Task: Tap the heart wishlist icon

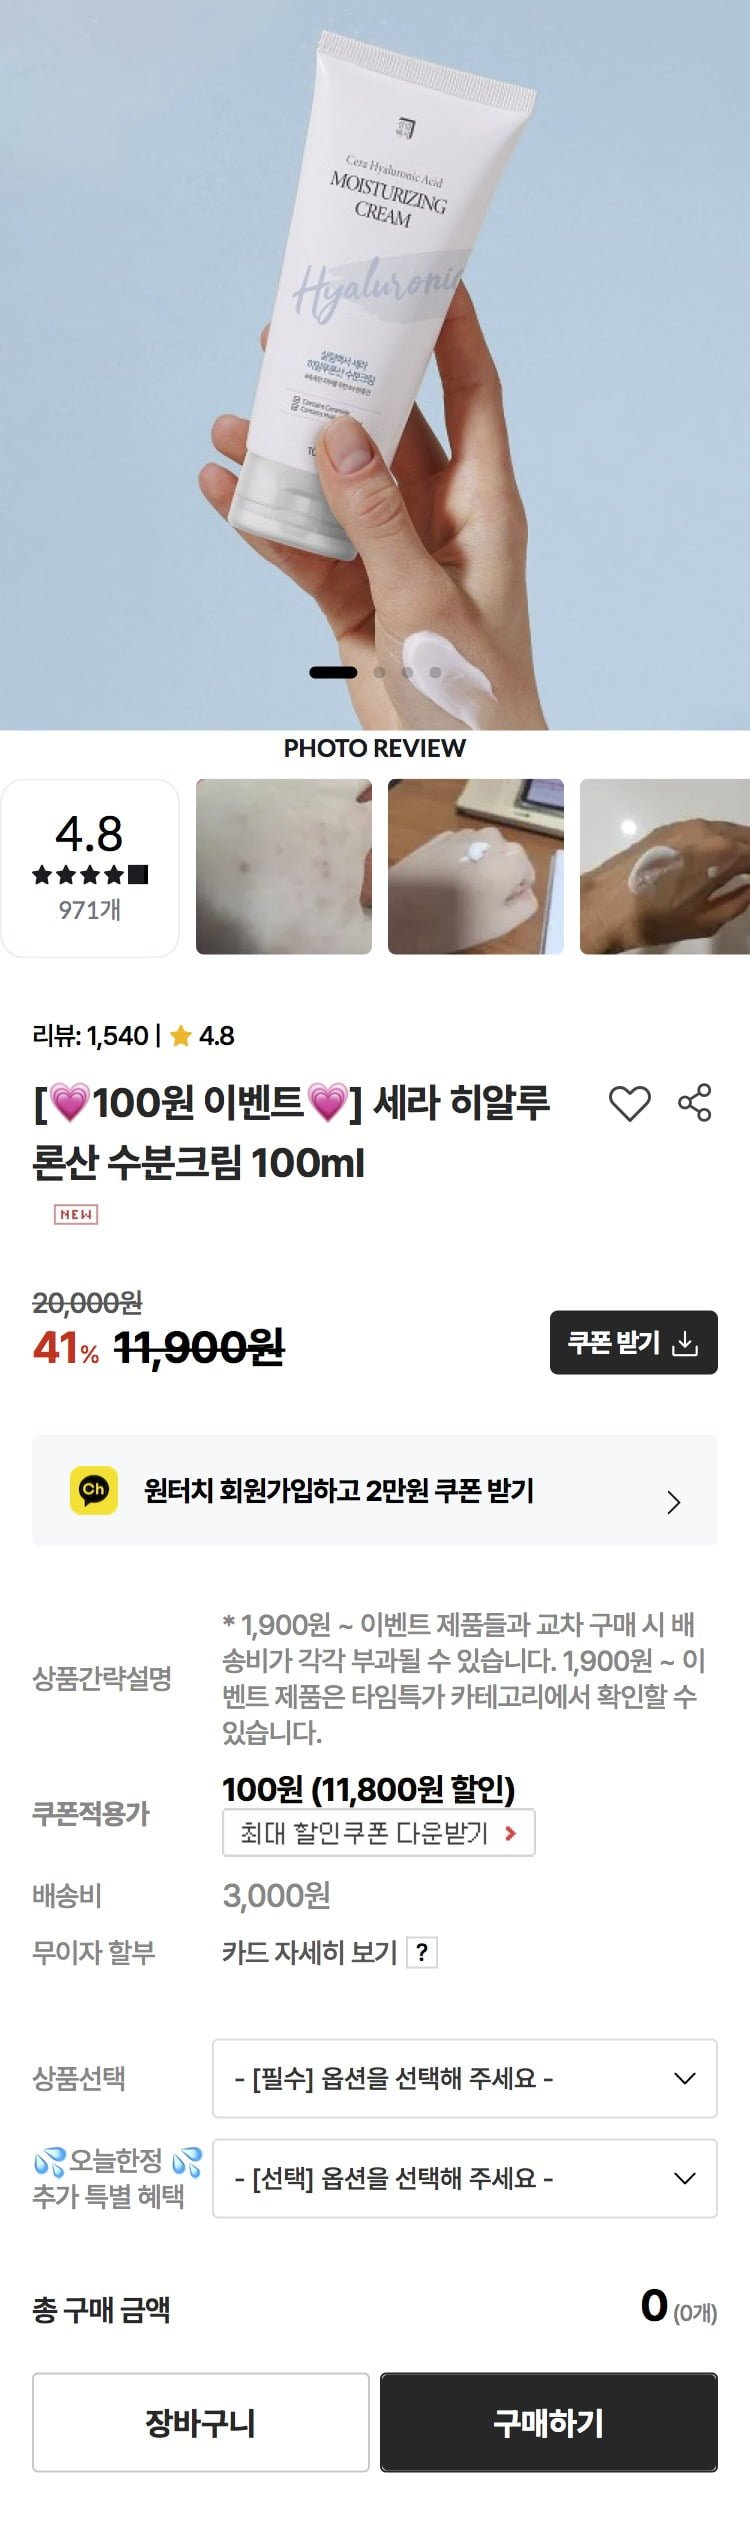Action: tap(629, 1103)
